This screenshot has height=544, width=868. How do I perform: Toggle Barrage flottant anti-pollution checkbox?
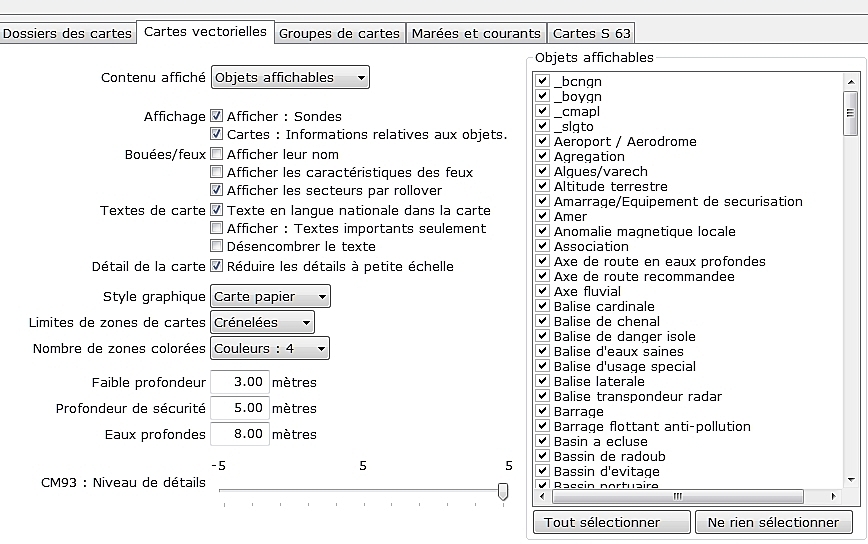(542, 426)
